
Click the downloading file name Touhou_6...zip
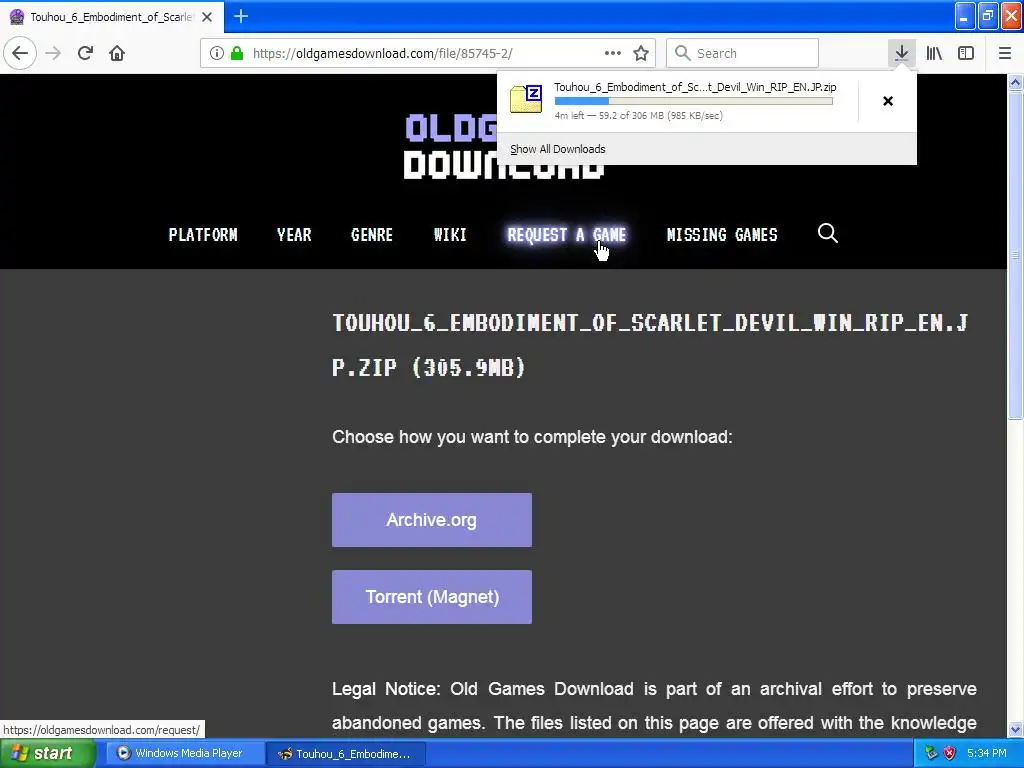[x=695, y=87]
